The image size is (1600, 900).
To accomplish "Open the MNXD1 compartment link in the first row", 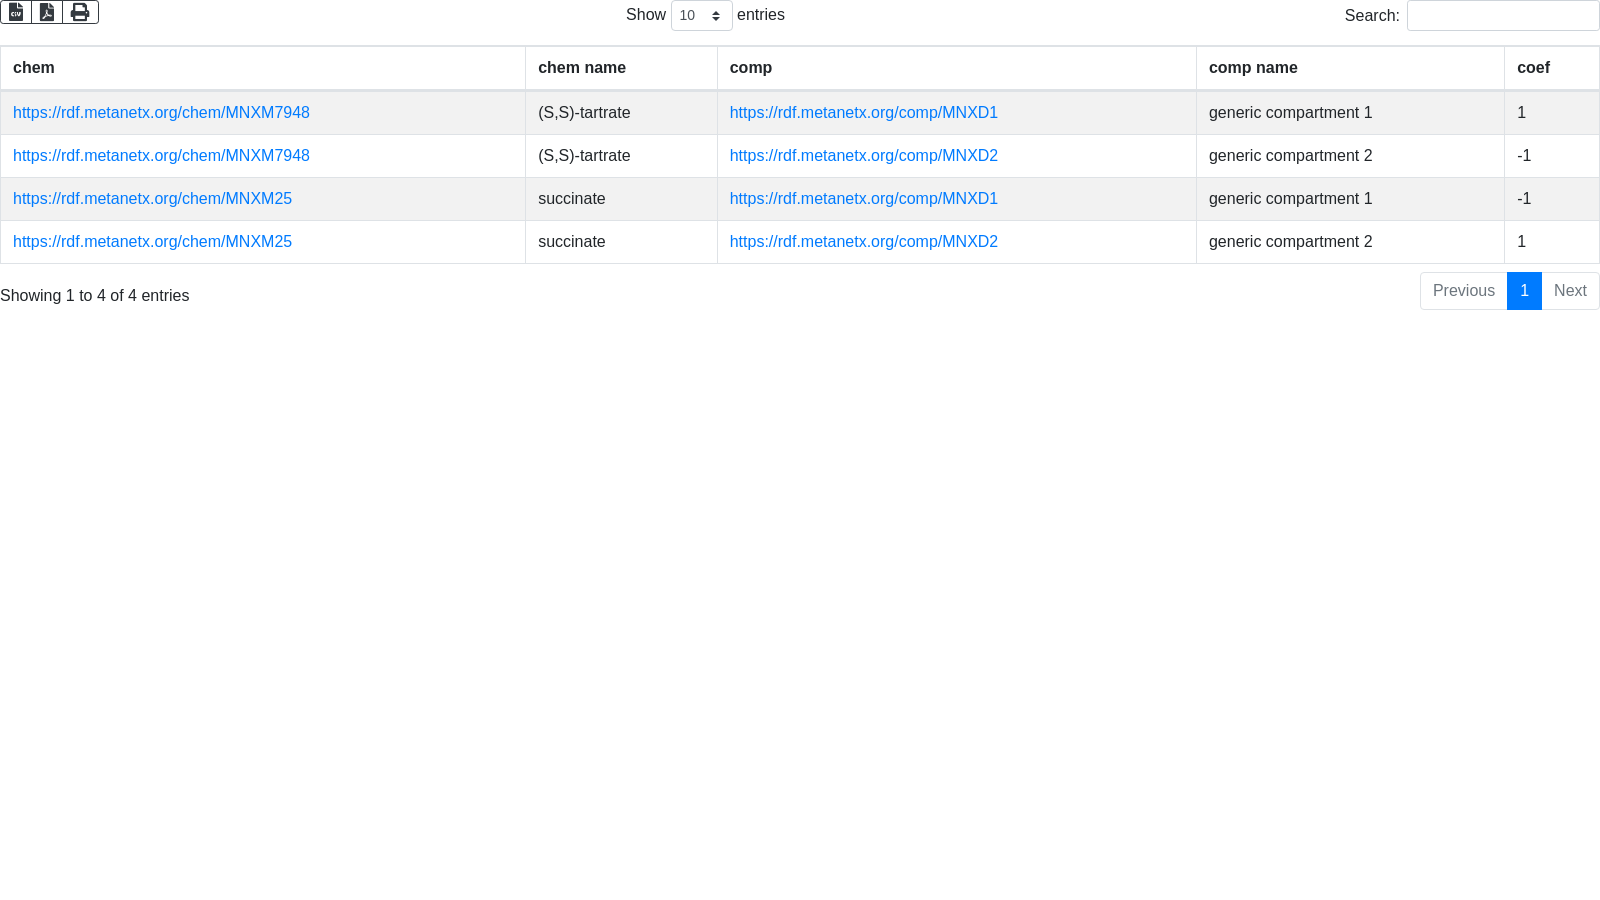I will tap(863, 113).
